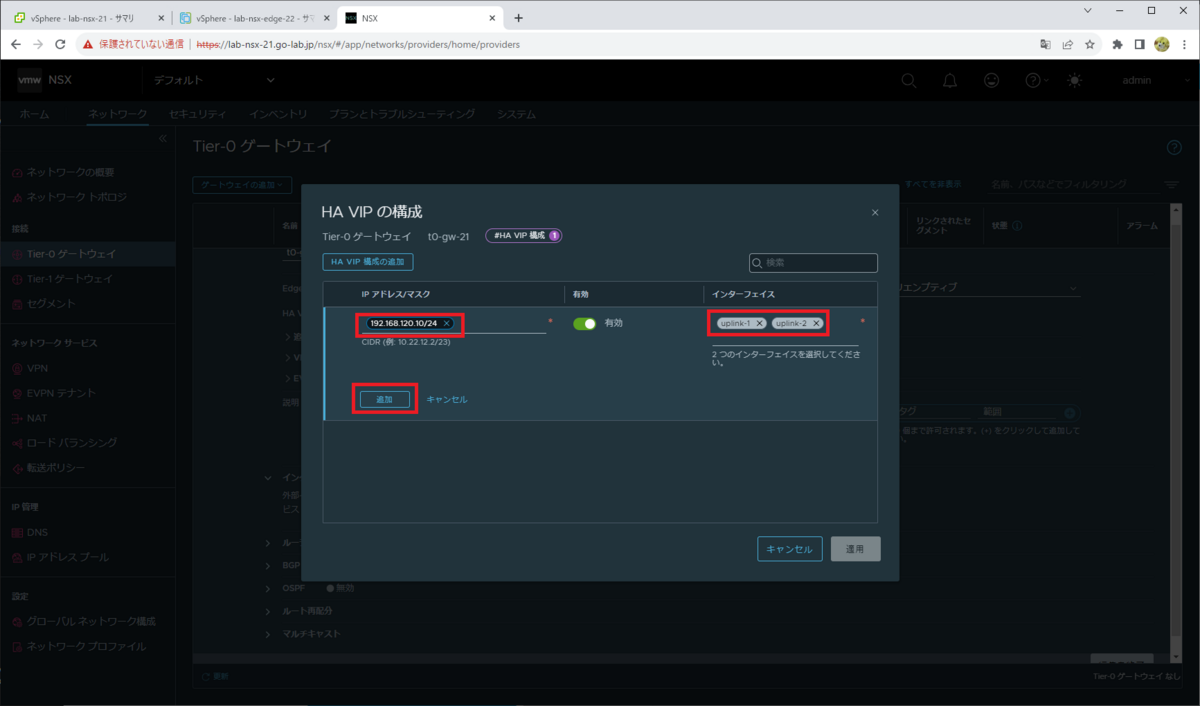Click the page help icon near Tier-0 title
This screenshot has width=1200, height=706.
pos(1174,148)
